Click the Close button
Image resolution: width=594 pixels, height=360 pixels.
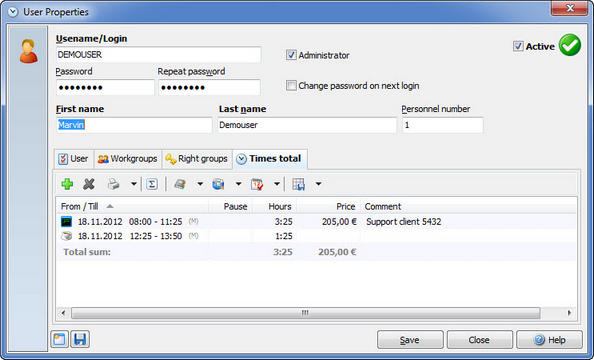tap(479, 340)
